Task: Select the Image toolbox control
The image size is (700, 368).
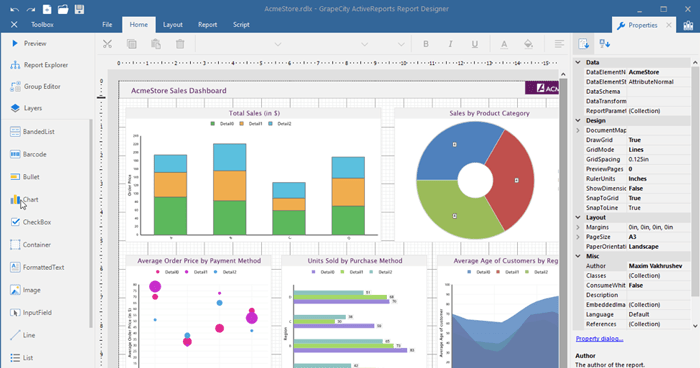Action: pyautogui.click(x=25, y=290)
